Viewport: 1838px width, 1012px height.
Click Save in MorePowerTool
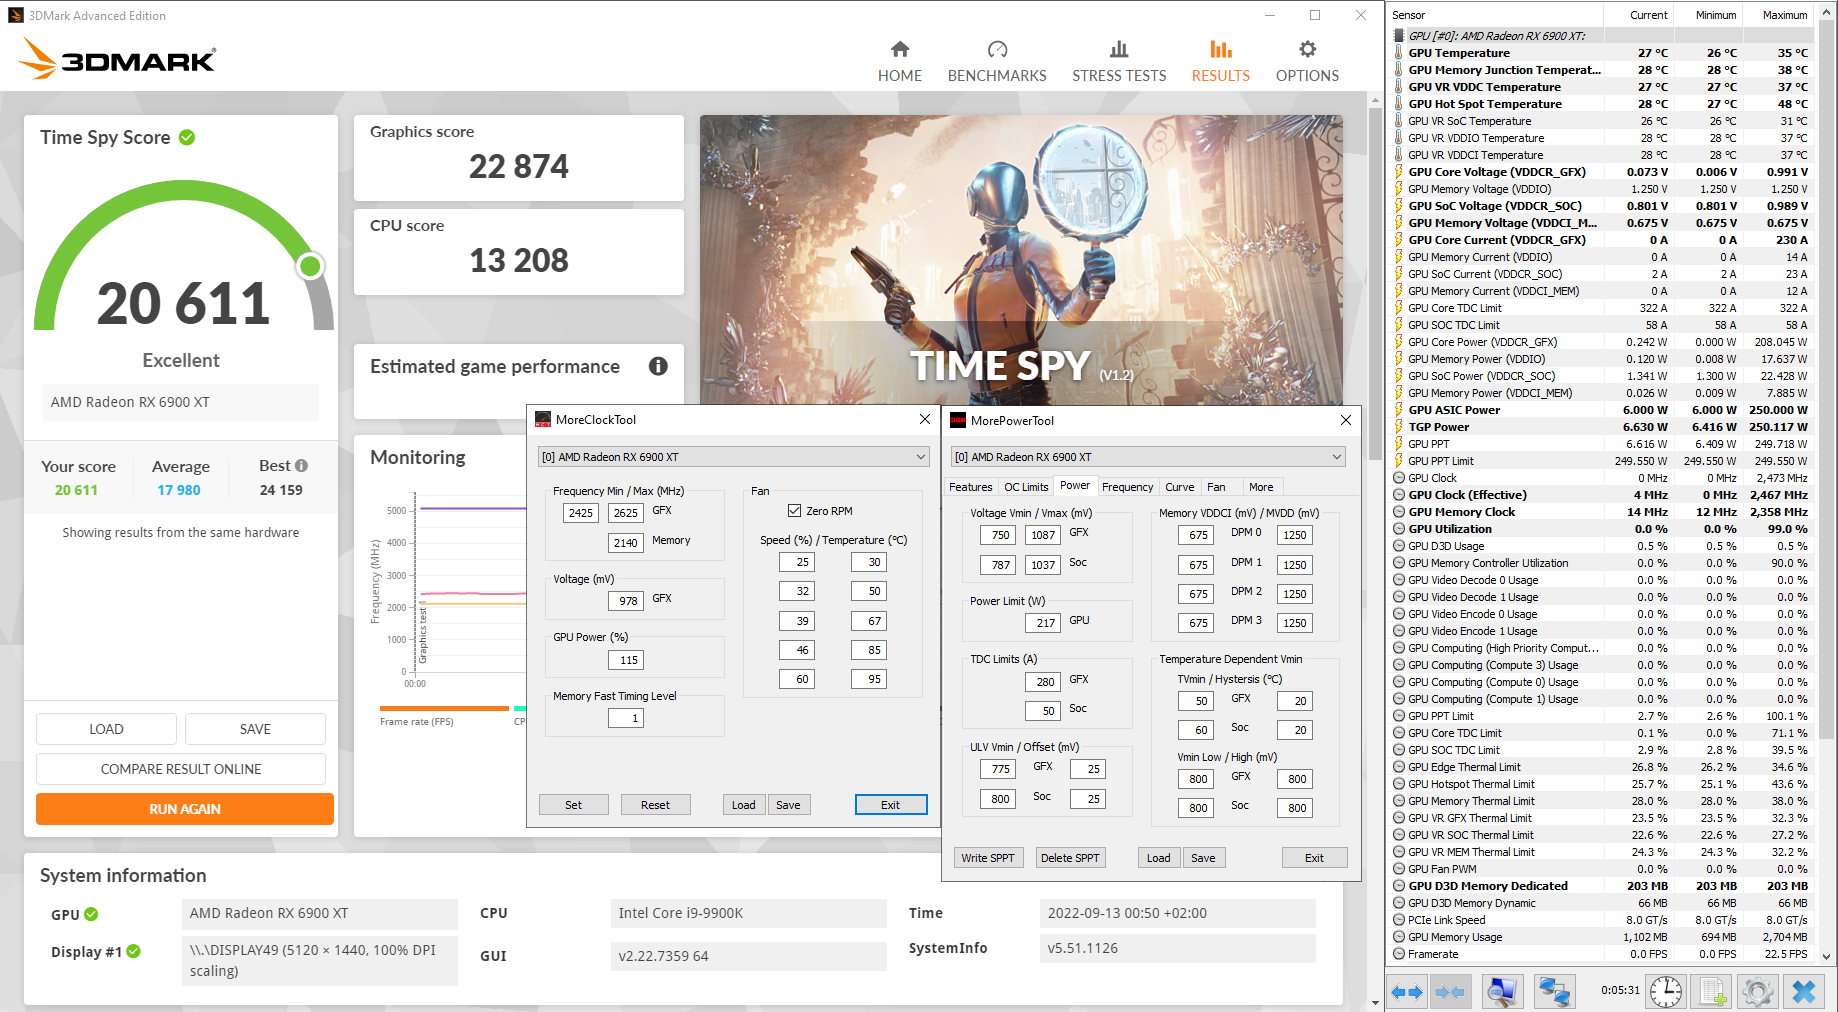[1203, 858]
